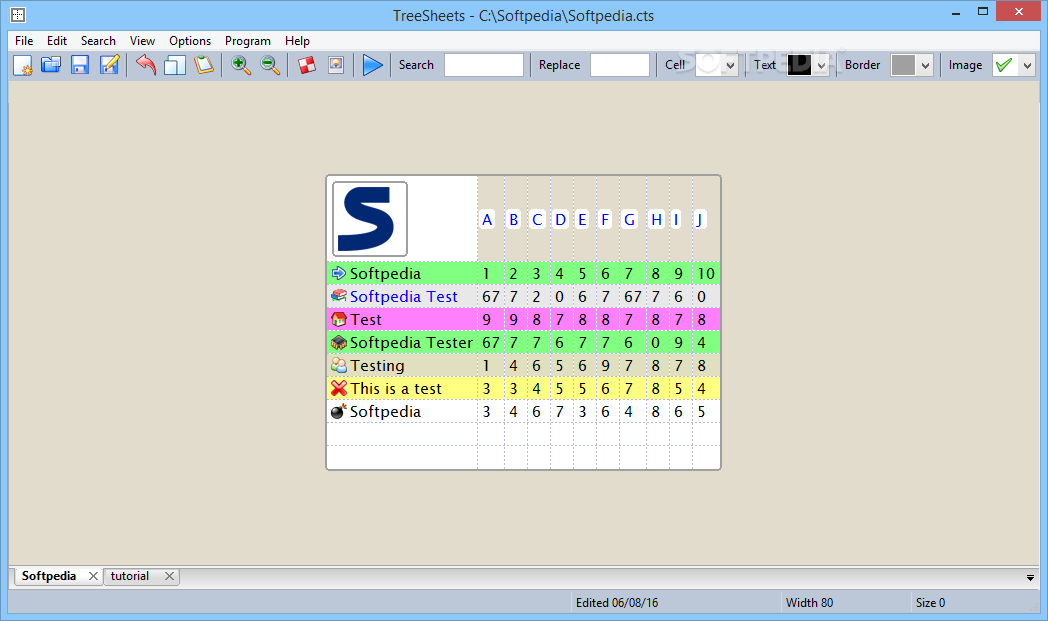Click red X icon in This is a test row
The width and height of the screenshot is (1048, 621).
pos(339,388)
